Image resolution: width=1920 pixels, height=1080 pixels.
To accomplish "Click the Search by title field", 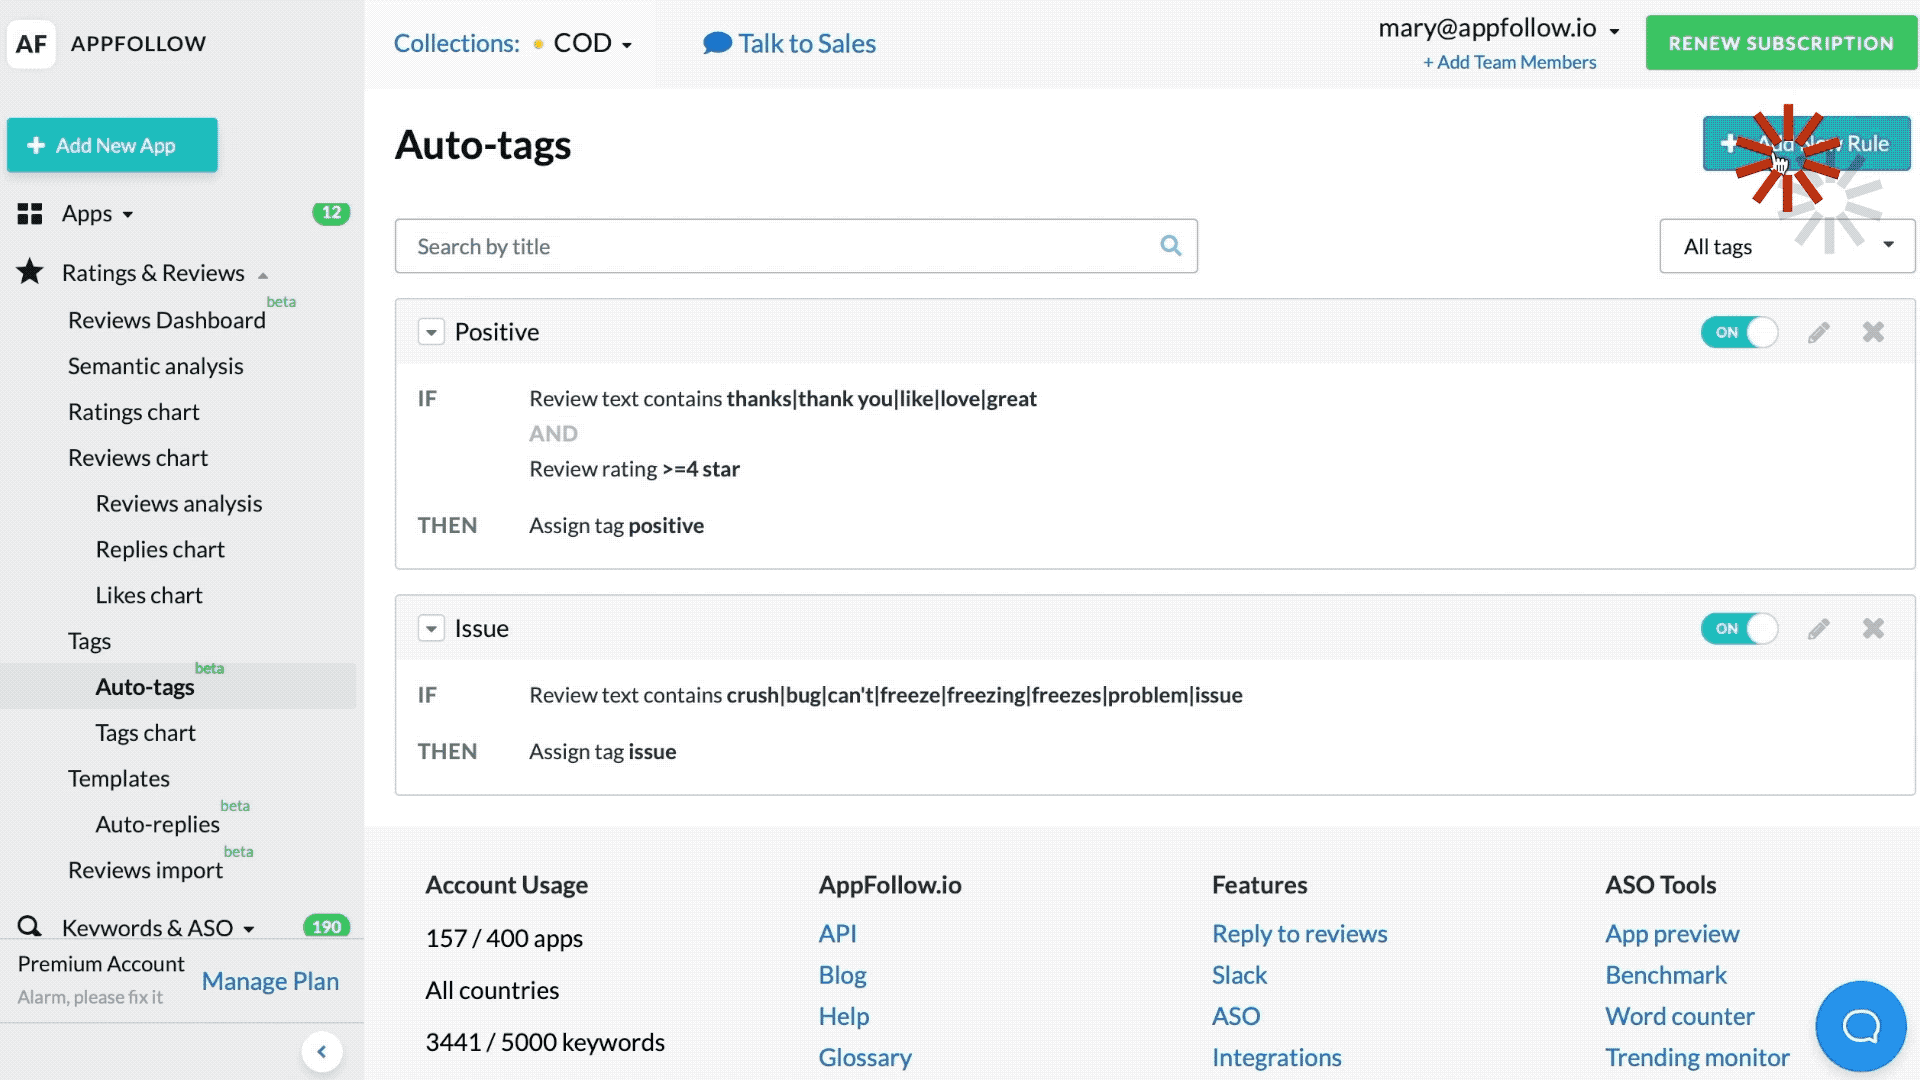I will tap(780, 246).
